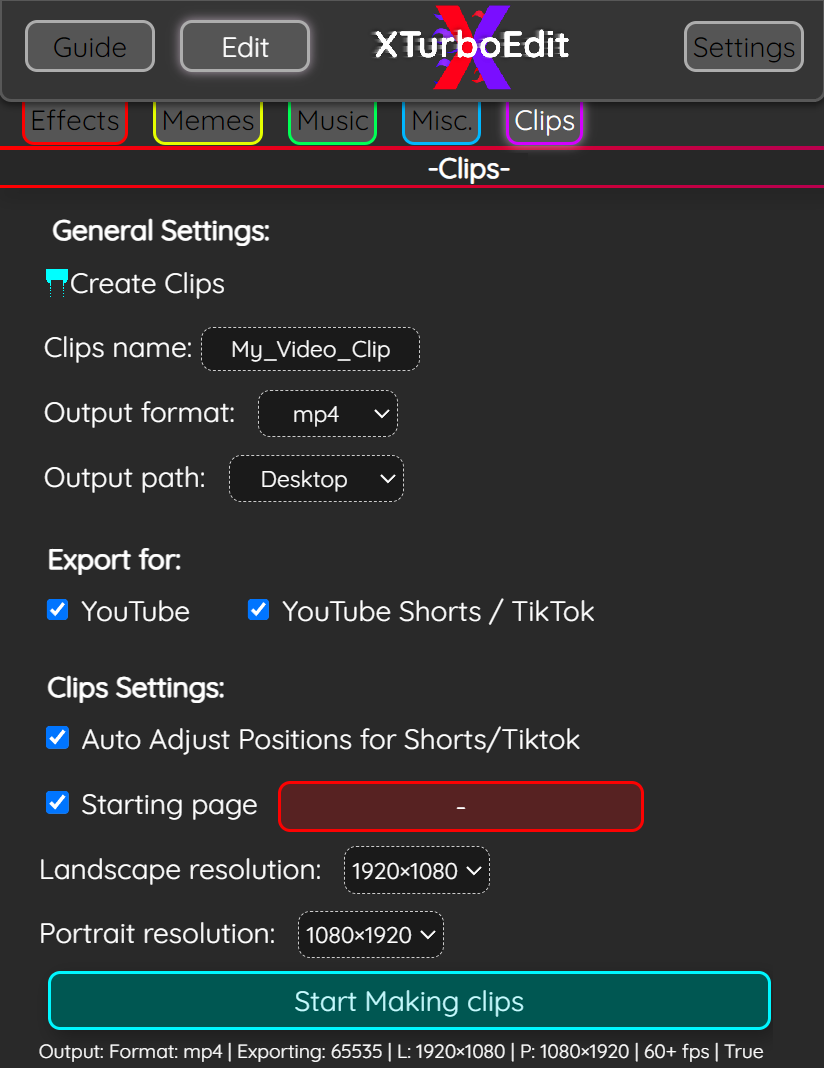Switch to the Misc. tab

(x=441, y=120)
